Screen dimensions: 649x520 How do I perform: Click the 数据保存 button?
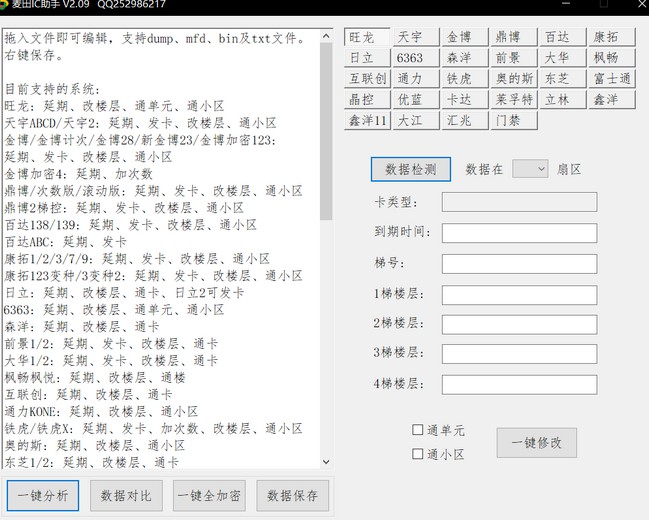pos(293,496)
